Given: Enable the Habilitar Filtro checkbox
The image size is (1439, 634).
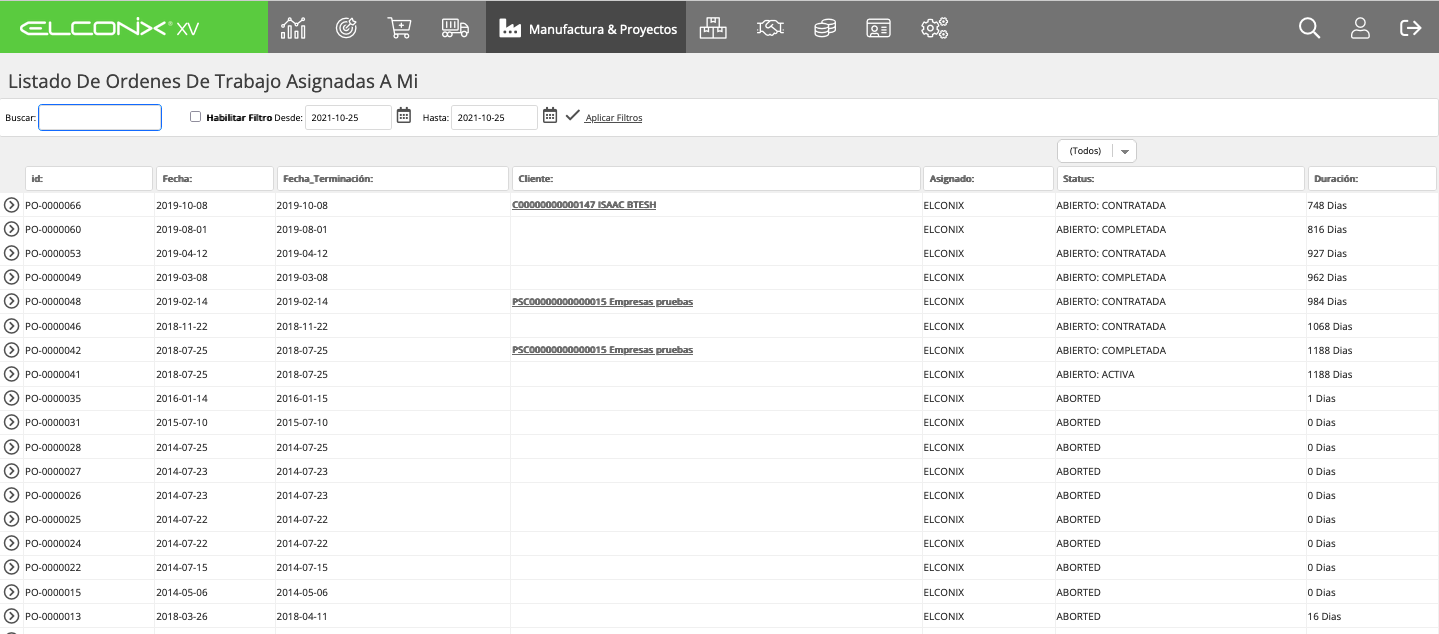Looking at the screenshot, I should click(196, 117).
